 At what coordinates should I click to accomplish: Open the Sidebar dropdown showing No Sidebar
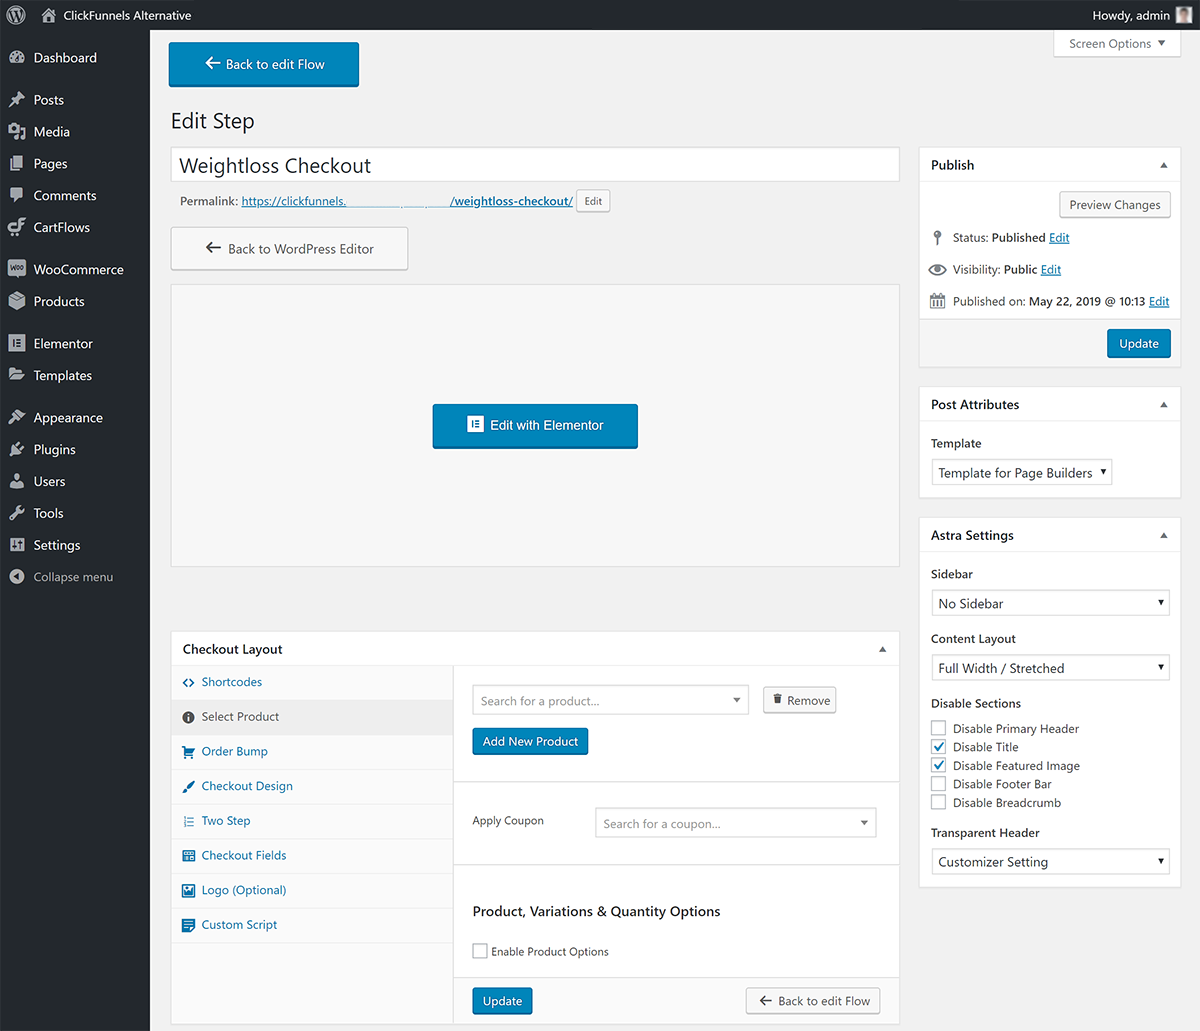1050,603
